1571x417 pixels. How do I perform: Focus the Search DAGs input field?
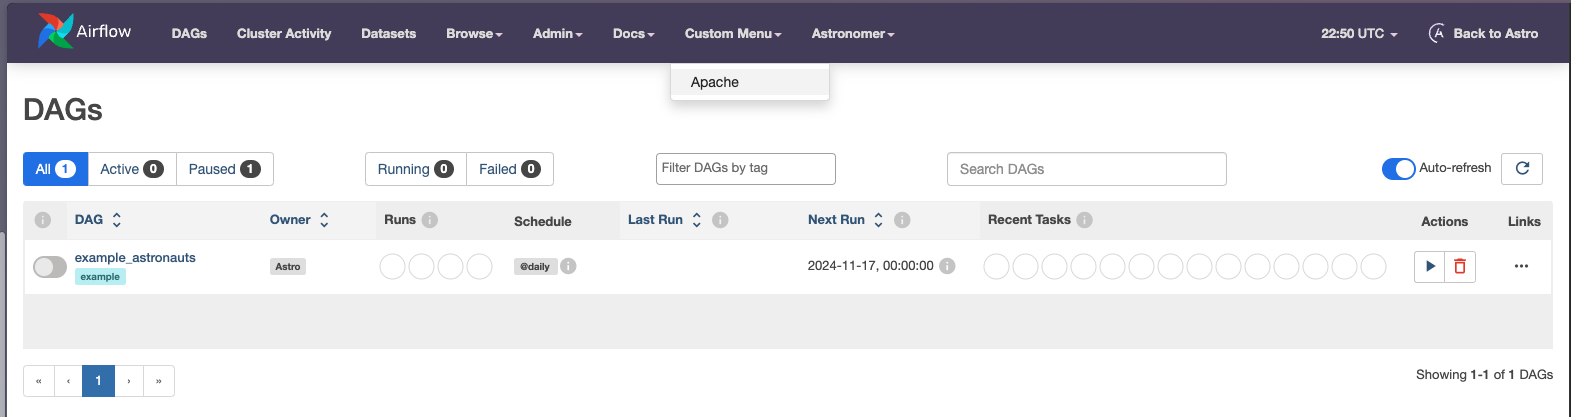point(1086,169)
